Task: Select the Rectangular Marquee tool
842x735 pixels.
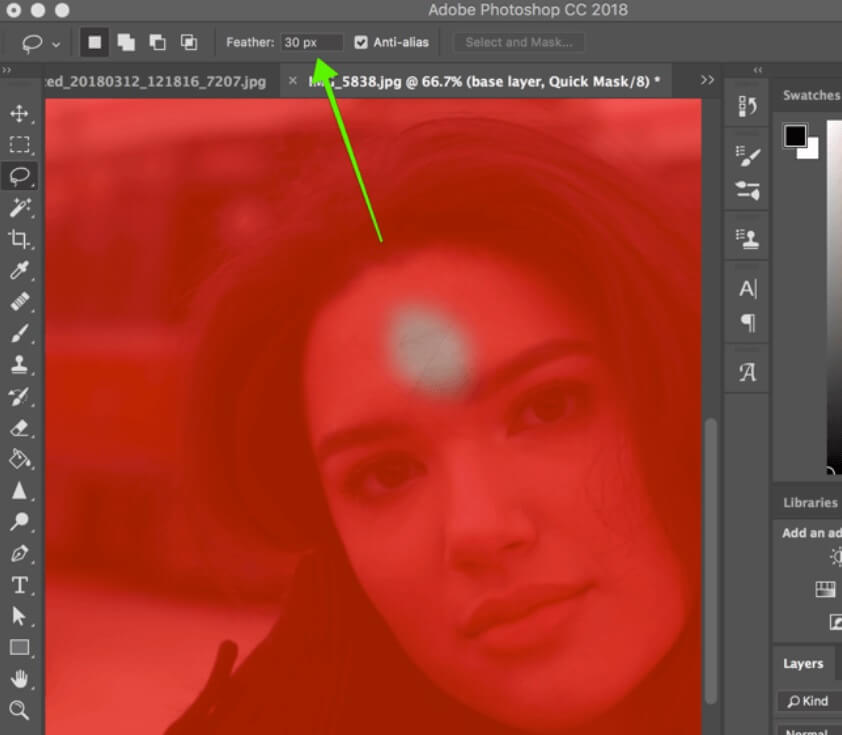Action: tap(19, 145)
